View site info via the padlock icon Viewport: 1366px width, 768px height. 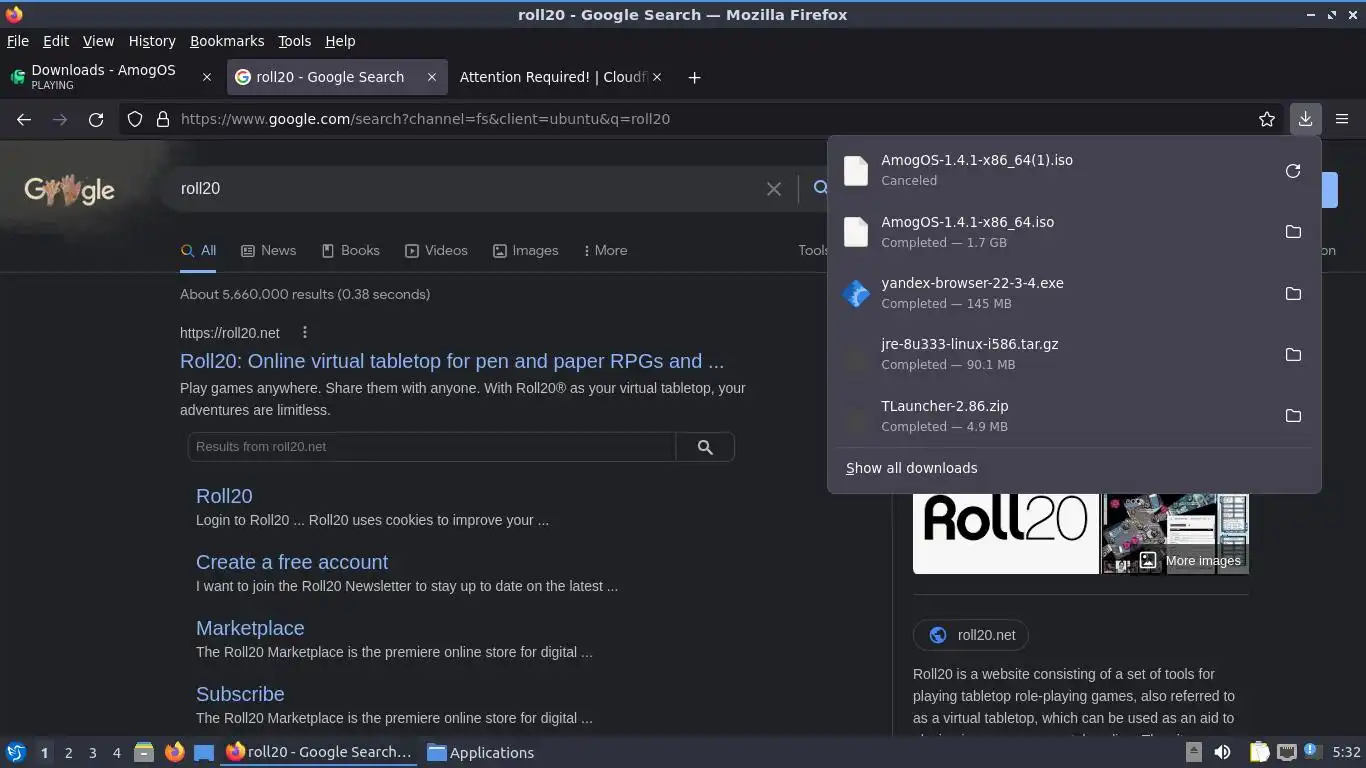(x=162, y=119)
